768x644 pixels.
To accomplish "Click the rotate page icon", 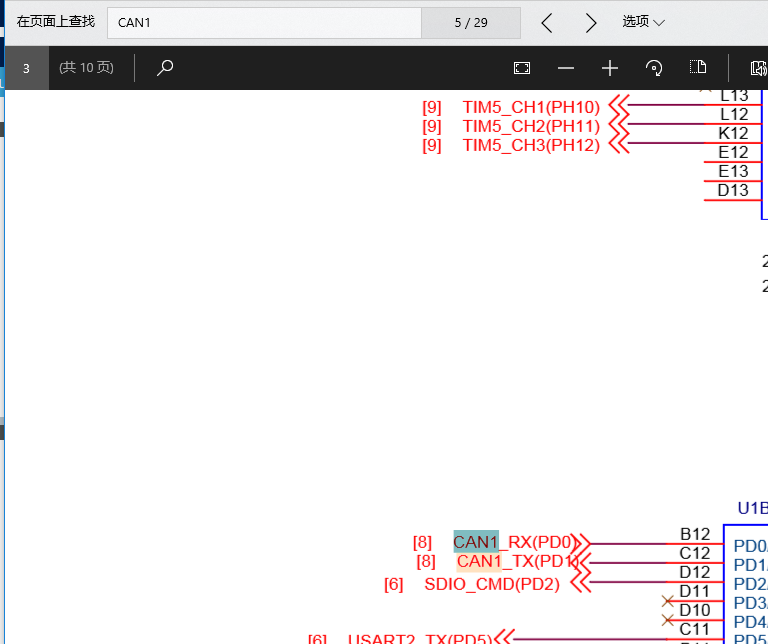I will tap(654, 68).
